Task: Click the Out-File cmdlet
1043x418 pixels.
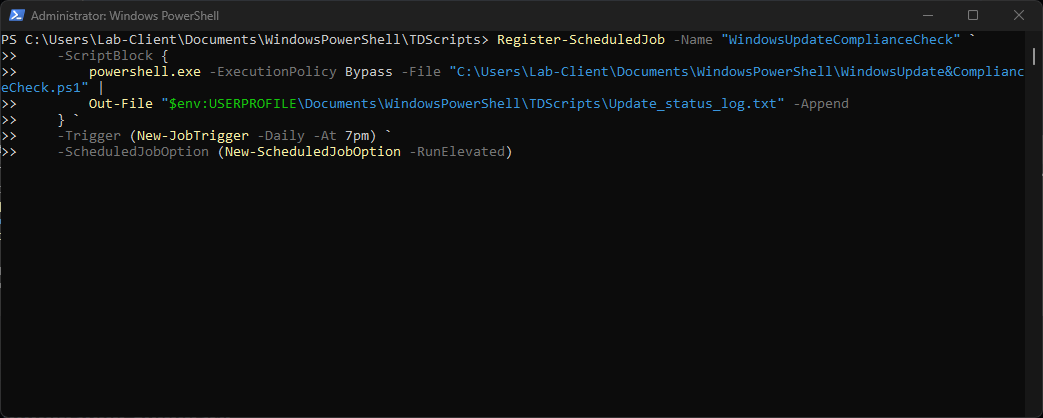Action: (x=121, y=104)
